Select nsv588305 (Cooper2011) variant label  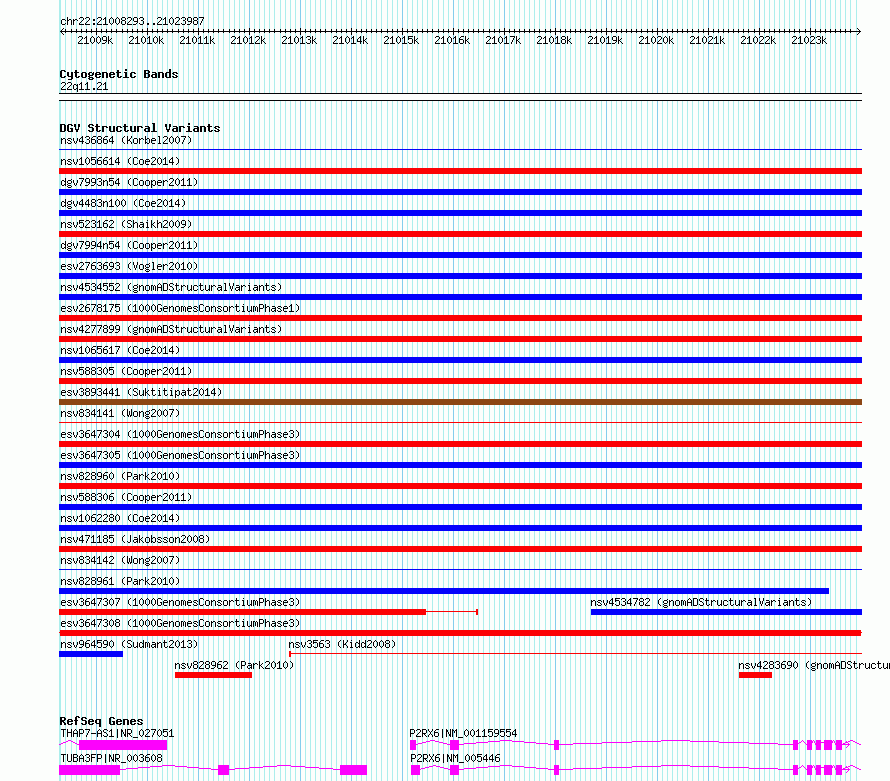pyautogui.click(x=126, y=371)
